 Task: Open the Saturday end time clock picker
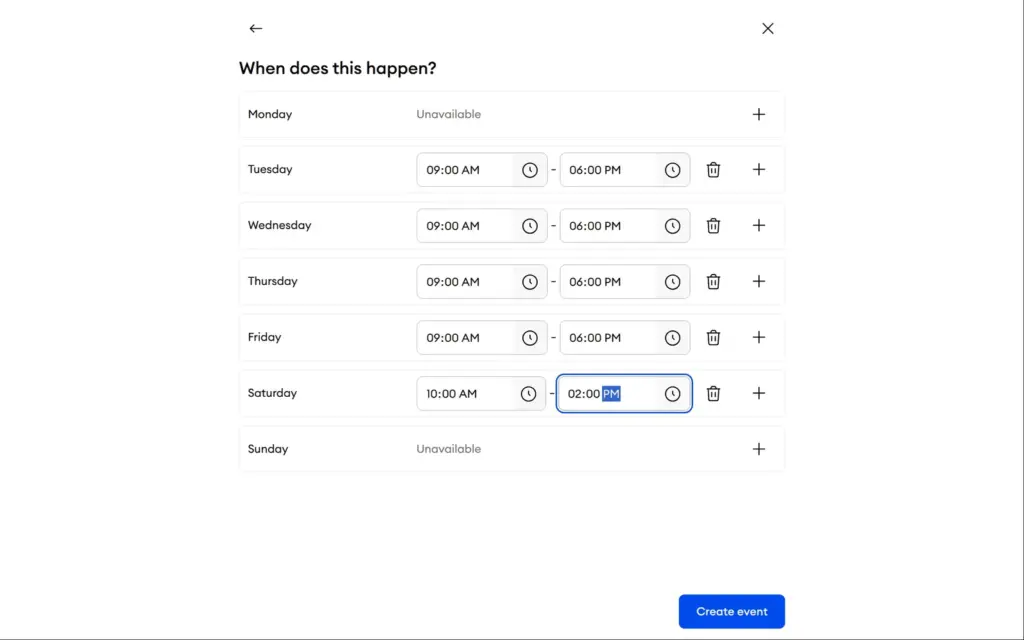672,393
